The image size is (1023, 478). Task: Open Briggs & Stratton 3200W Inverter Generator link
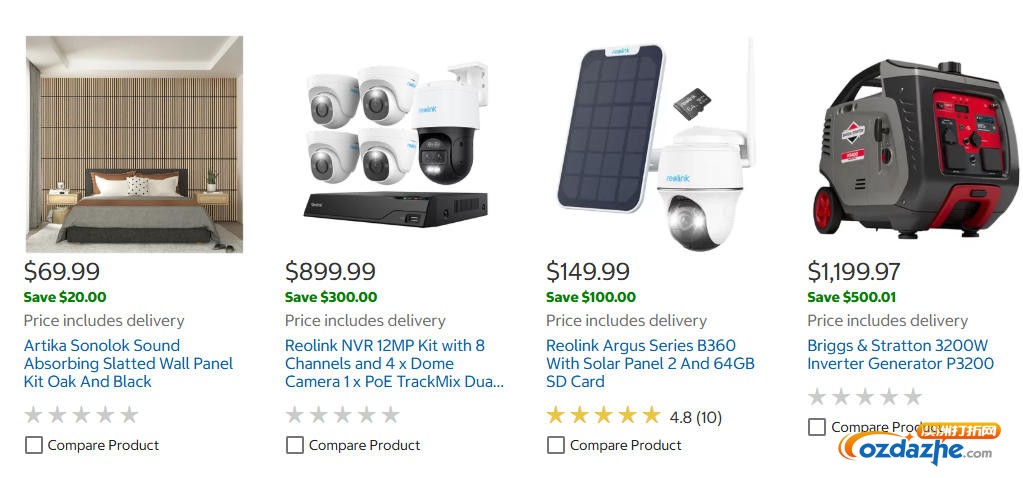(900, 354)
